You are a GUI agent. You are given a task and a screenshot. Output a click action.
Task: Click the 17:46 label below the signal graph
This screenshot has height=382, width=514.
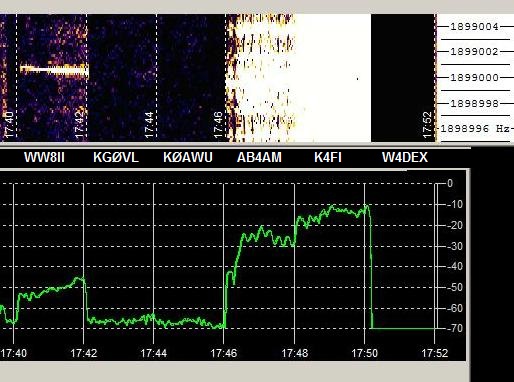pyautogui.click(x=224, y=353)
